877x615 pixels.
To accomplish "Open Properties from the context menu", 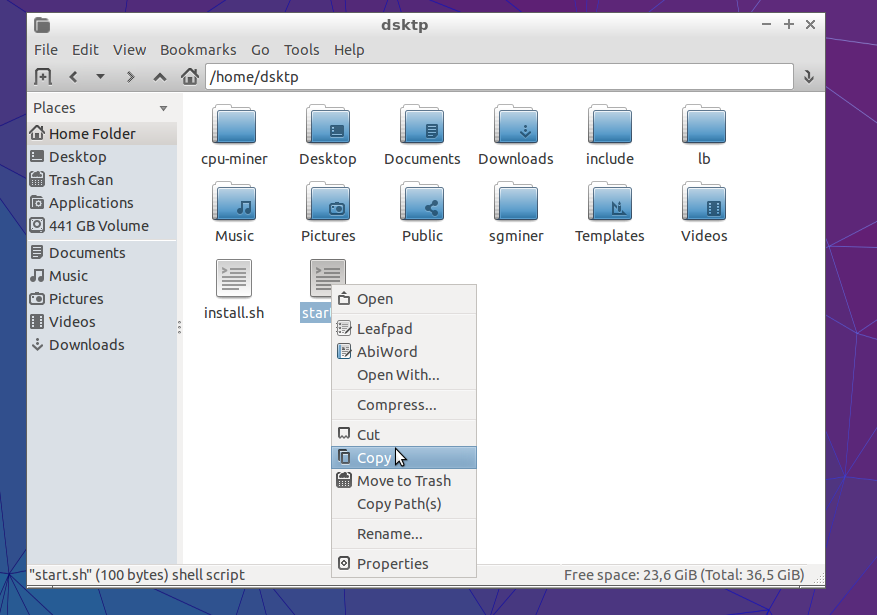I will pos(392,564).
